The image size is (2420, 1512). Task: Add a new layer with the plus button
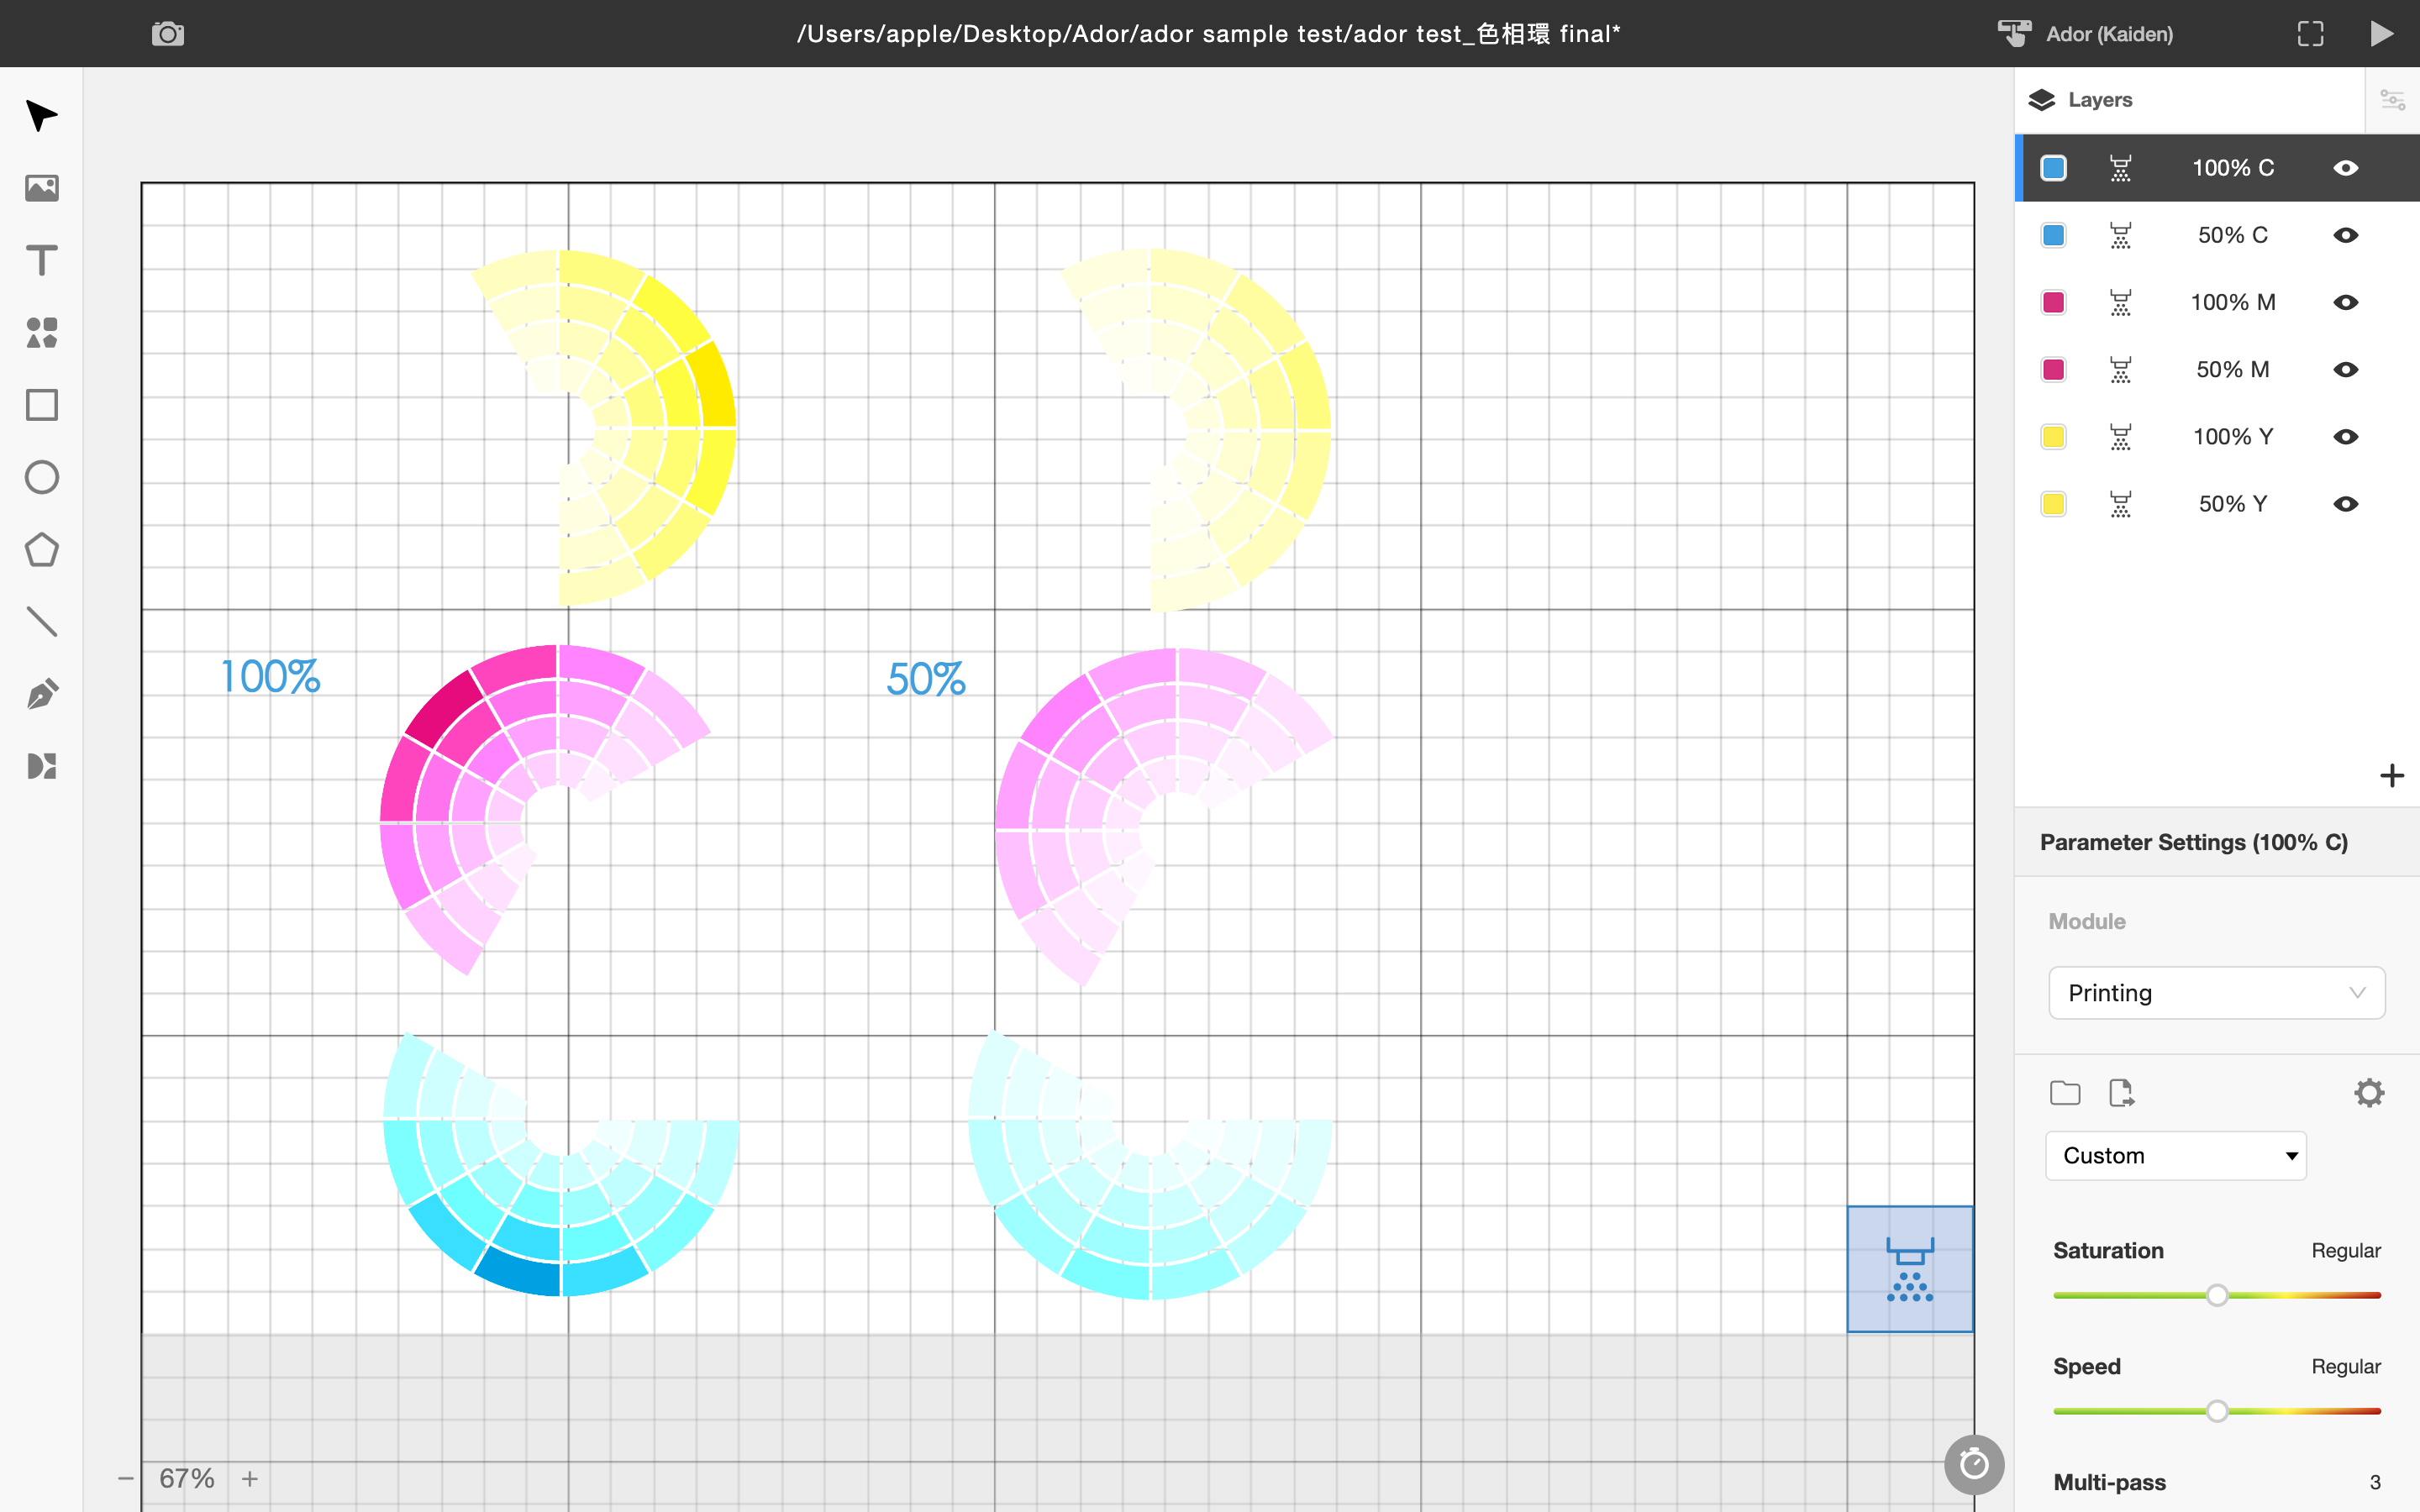tap(2392, 775)
